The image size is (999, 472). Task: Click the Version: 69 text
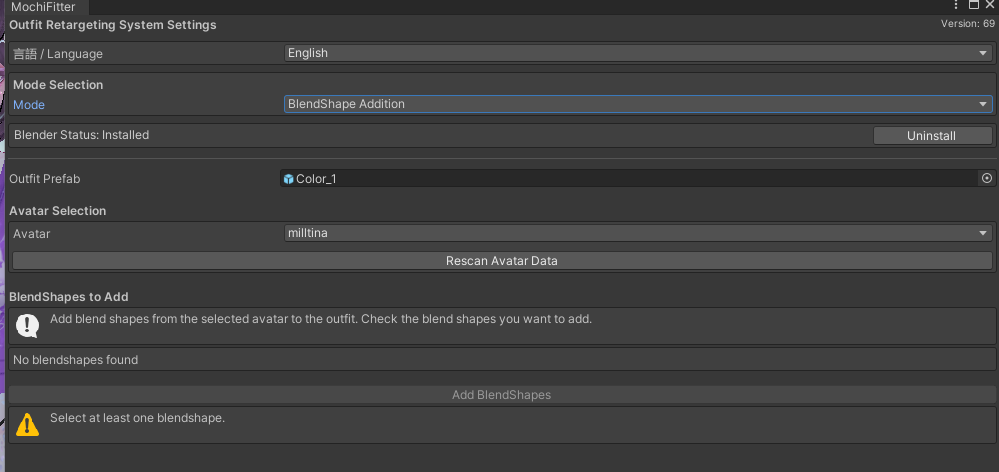point(968,24)
